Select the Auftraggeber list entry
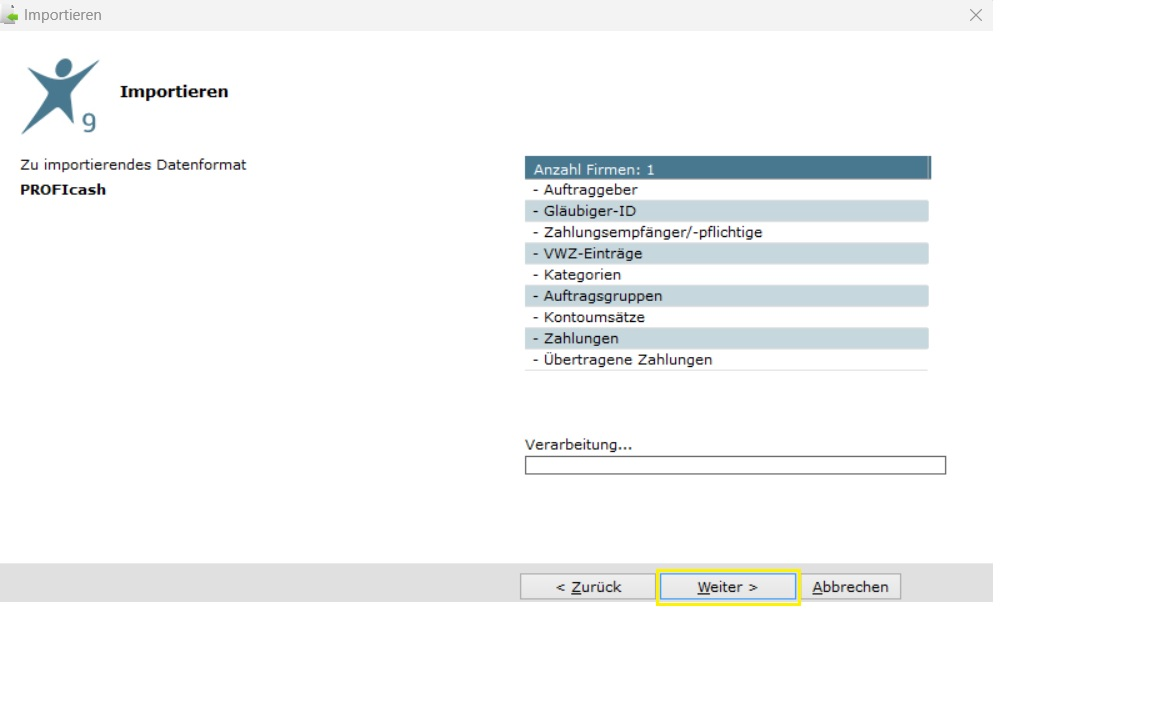Screen dimensions: 1152x713 click(x=727, y=190)
